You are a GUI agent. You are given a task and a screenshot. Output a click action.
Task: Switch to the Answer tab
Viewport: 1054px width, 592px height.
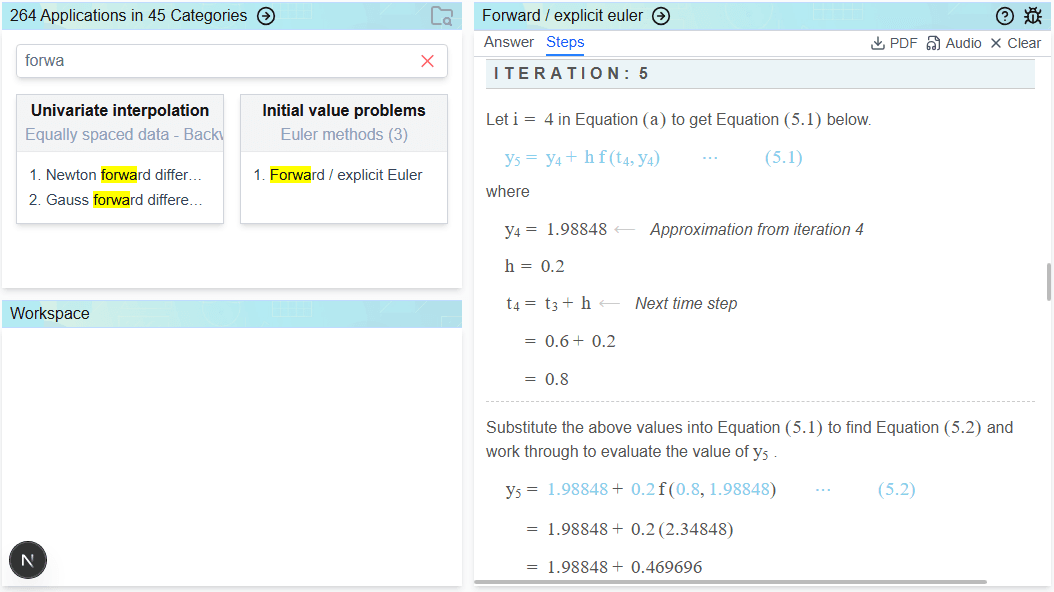point(509,42)
